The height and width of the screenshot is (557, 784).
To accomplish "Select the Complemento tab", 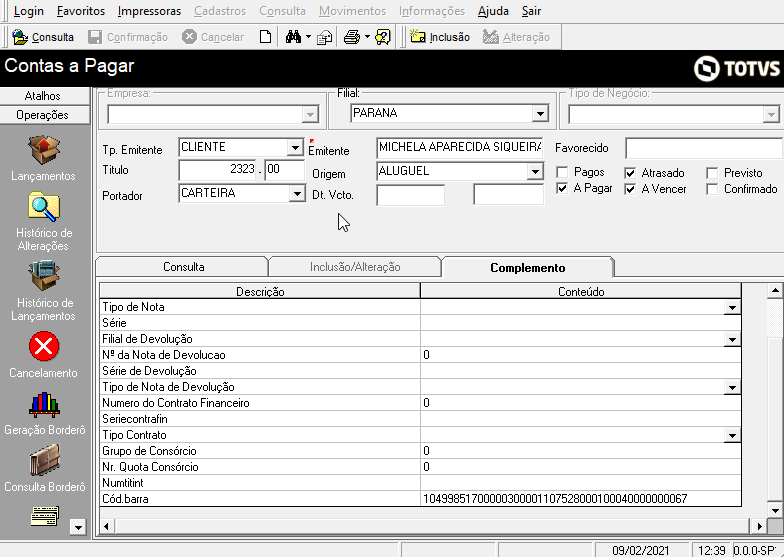I will [x=528, y=268].
